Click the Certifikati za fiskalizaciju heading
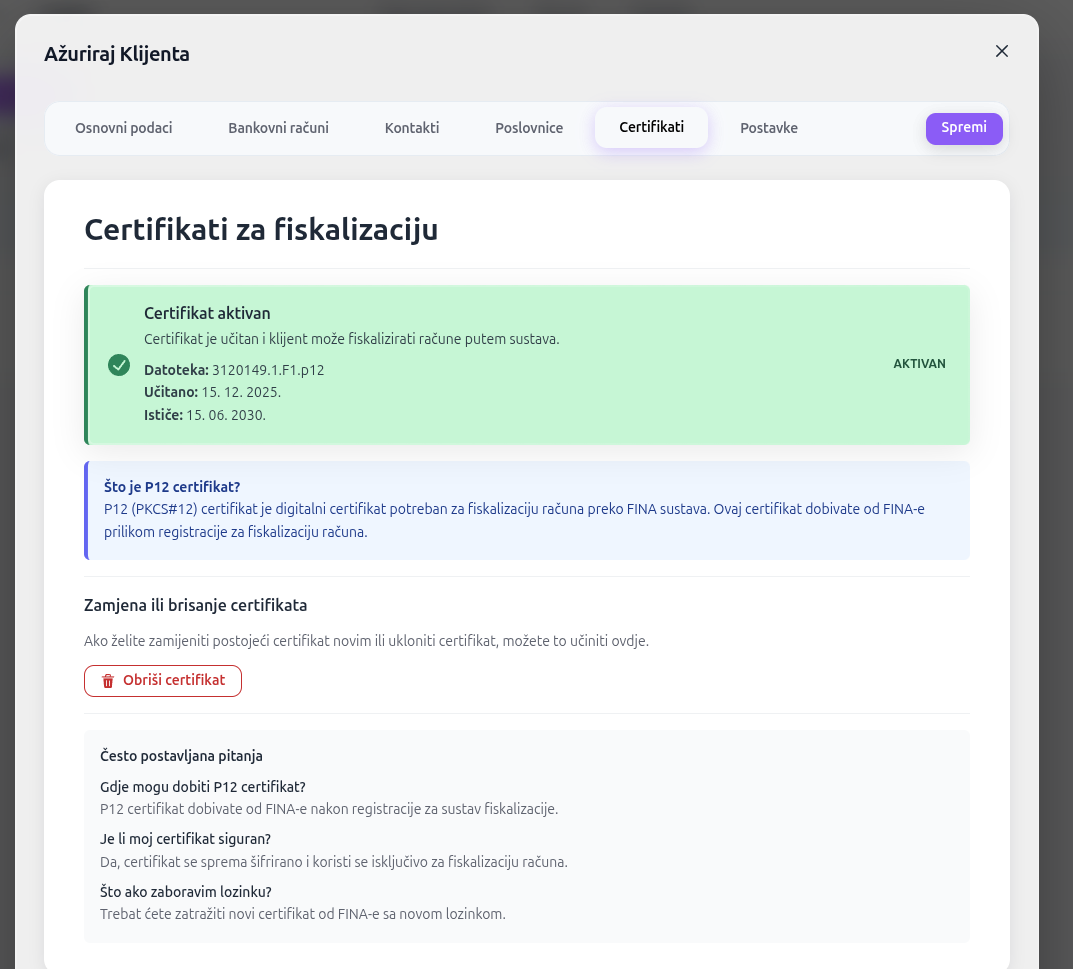Viewport: 1073px width, 969px height. coord(261,230)
